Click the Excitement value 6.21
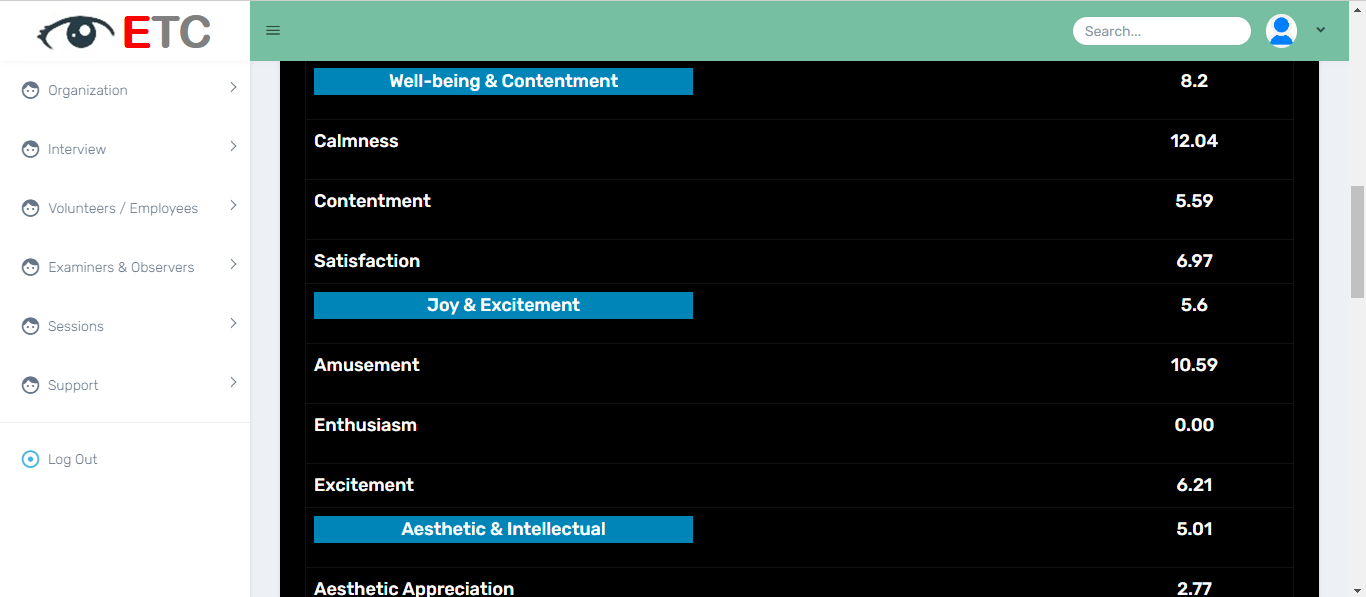Image resolution: width=1366 pixels, height=597 pixels. click(x=1194, y=485)
